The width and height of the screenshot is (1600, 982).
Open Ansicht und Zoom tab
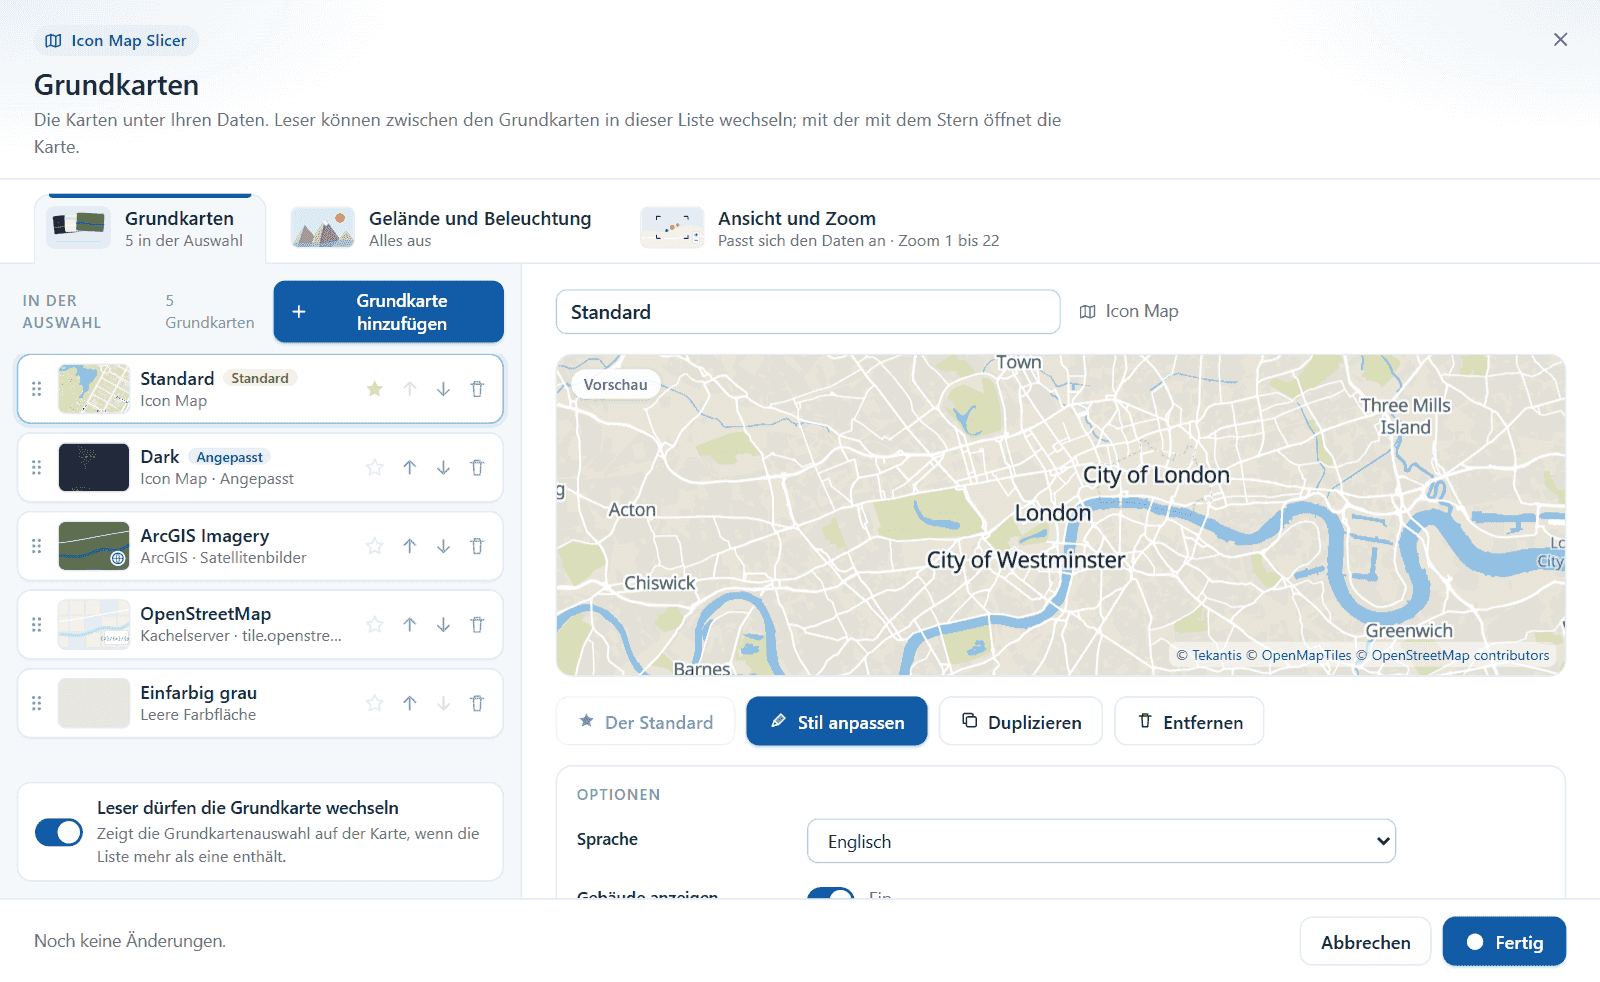[820, 228]
